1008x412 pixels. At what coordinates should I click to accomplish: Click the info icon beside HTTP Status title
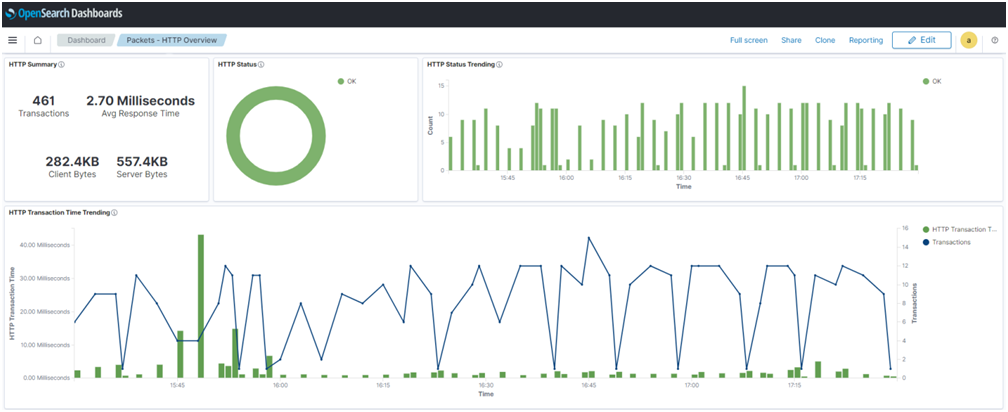coord(261,65)
